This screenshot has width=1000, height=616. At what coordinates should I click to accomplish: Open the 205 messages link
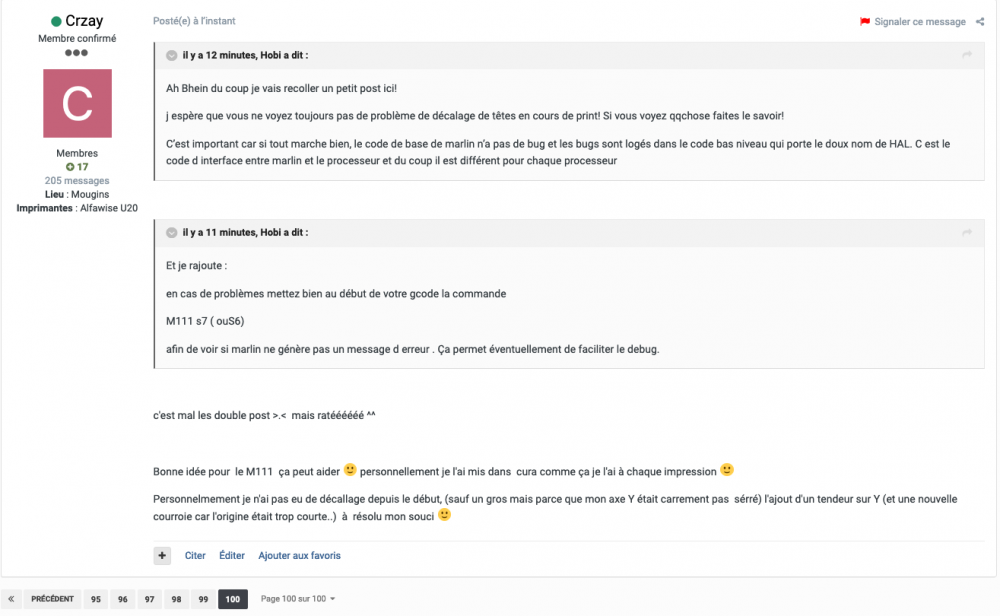click(77, 181)
